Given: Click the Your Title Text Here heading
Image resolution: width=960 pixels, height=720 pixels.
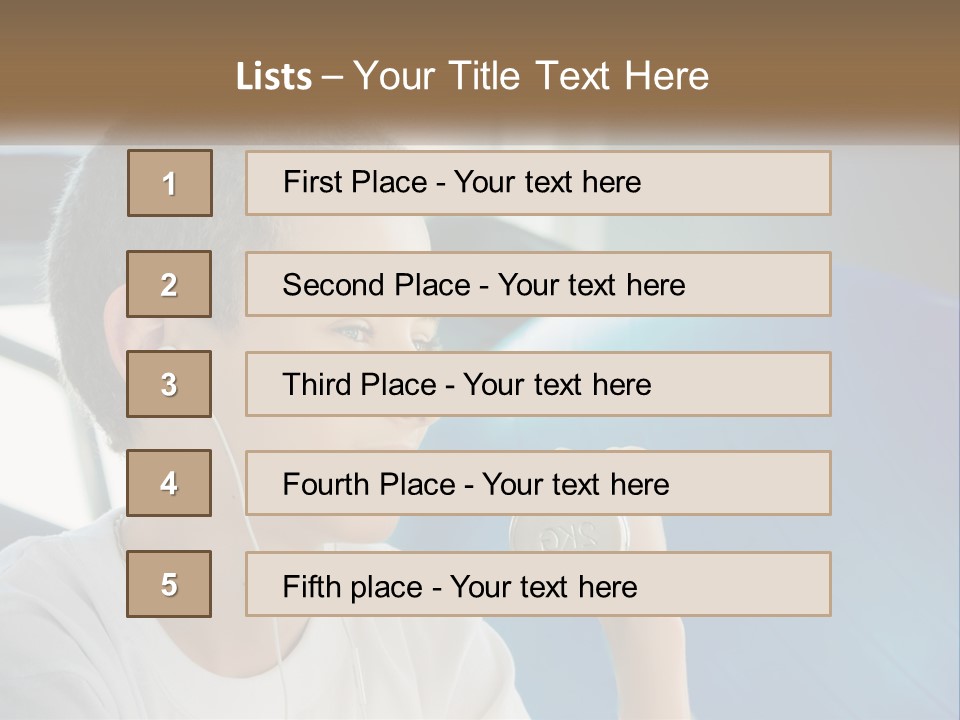Looking at the screenshot, I should [x=531, y=76].
